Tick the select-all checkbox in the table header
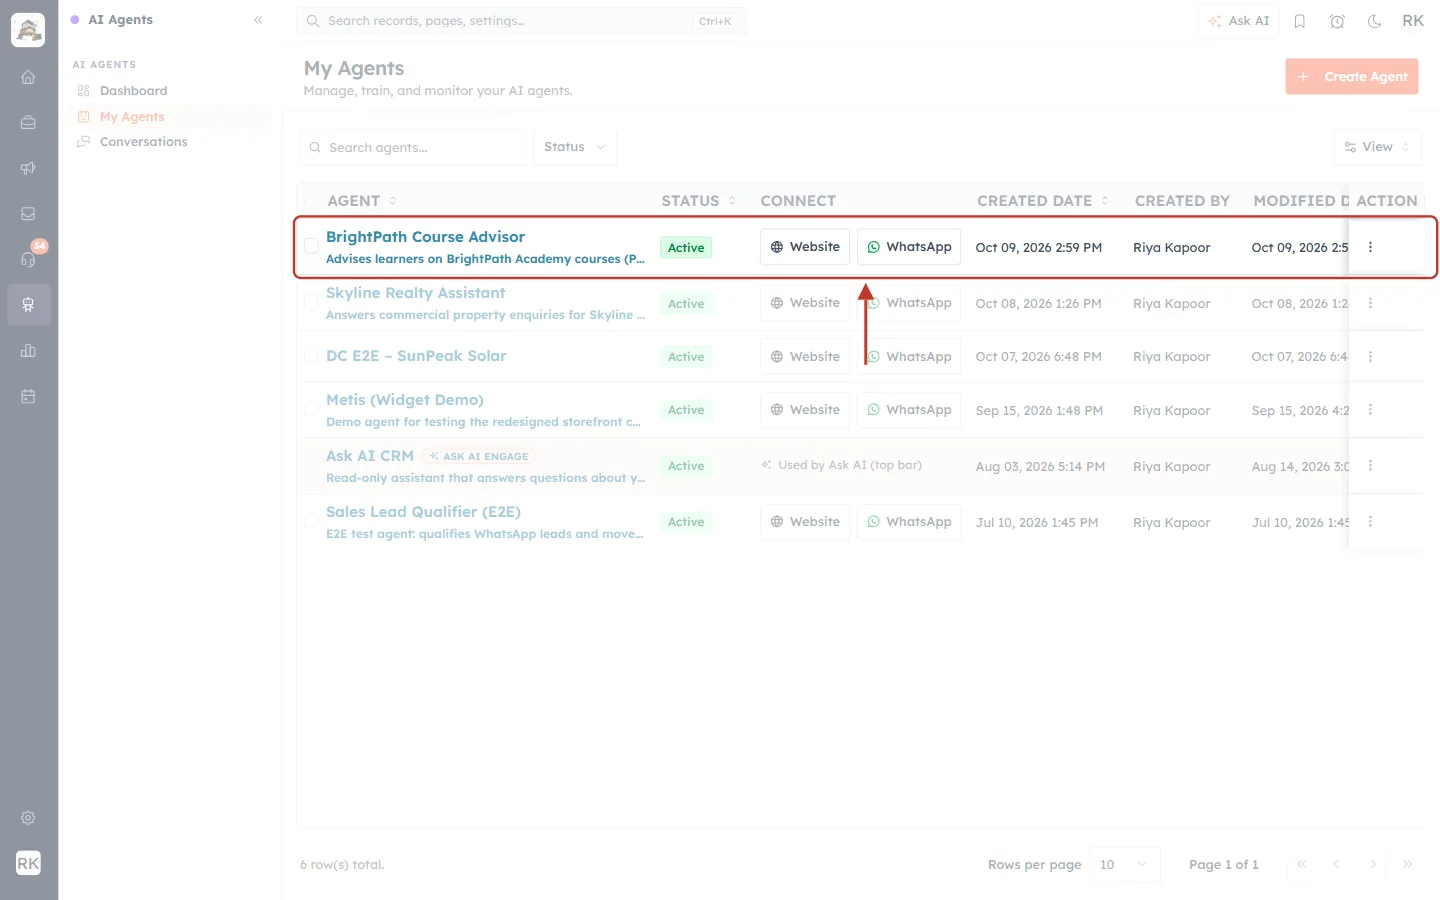The width and height of the screenshot is (1440, 900). point(311,201)
